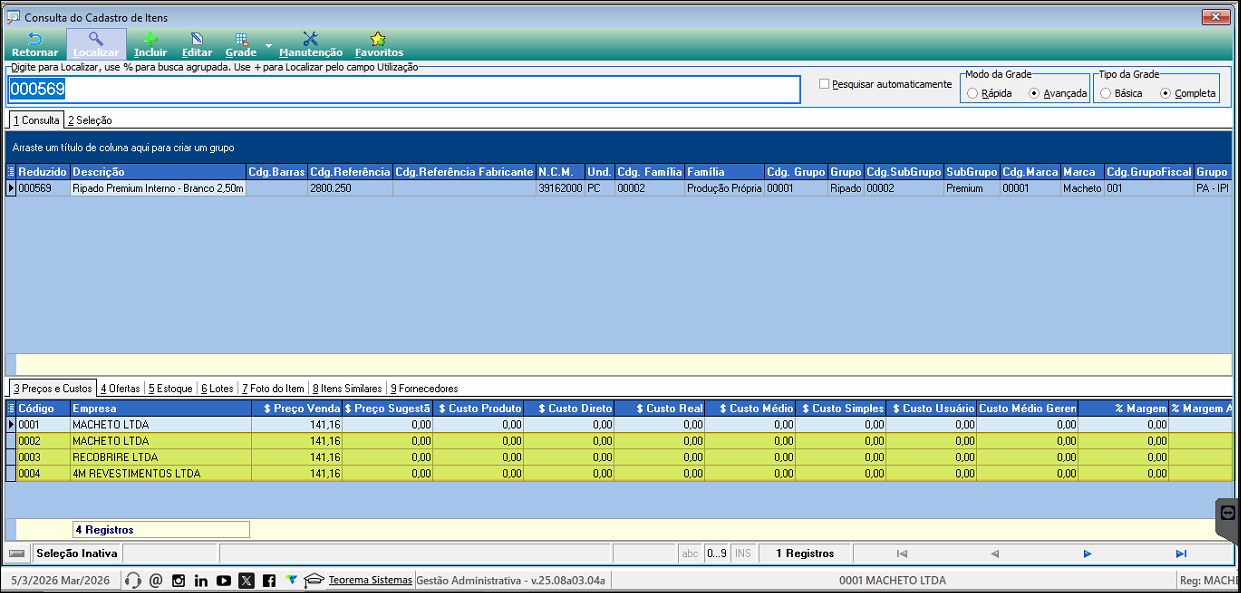Open the 5 Estoque tab
This screenshot has width=1241, height=593.
pos(170,388)
